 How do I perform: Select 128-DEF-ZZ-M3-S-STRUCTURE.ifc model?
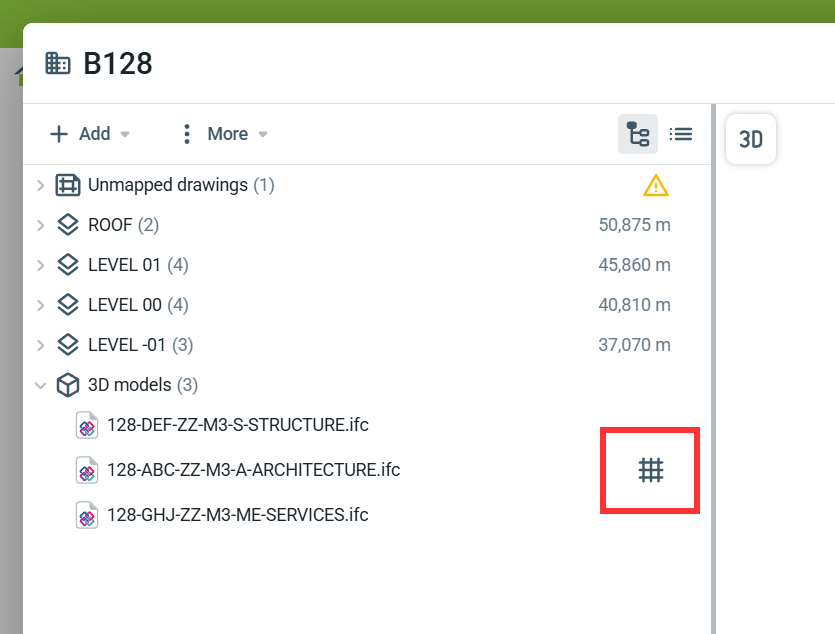(238, 425)
